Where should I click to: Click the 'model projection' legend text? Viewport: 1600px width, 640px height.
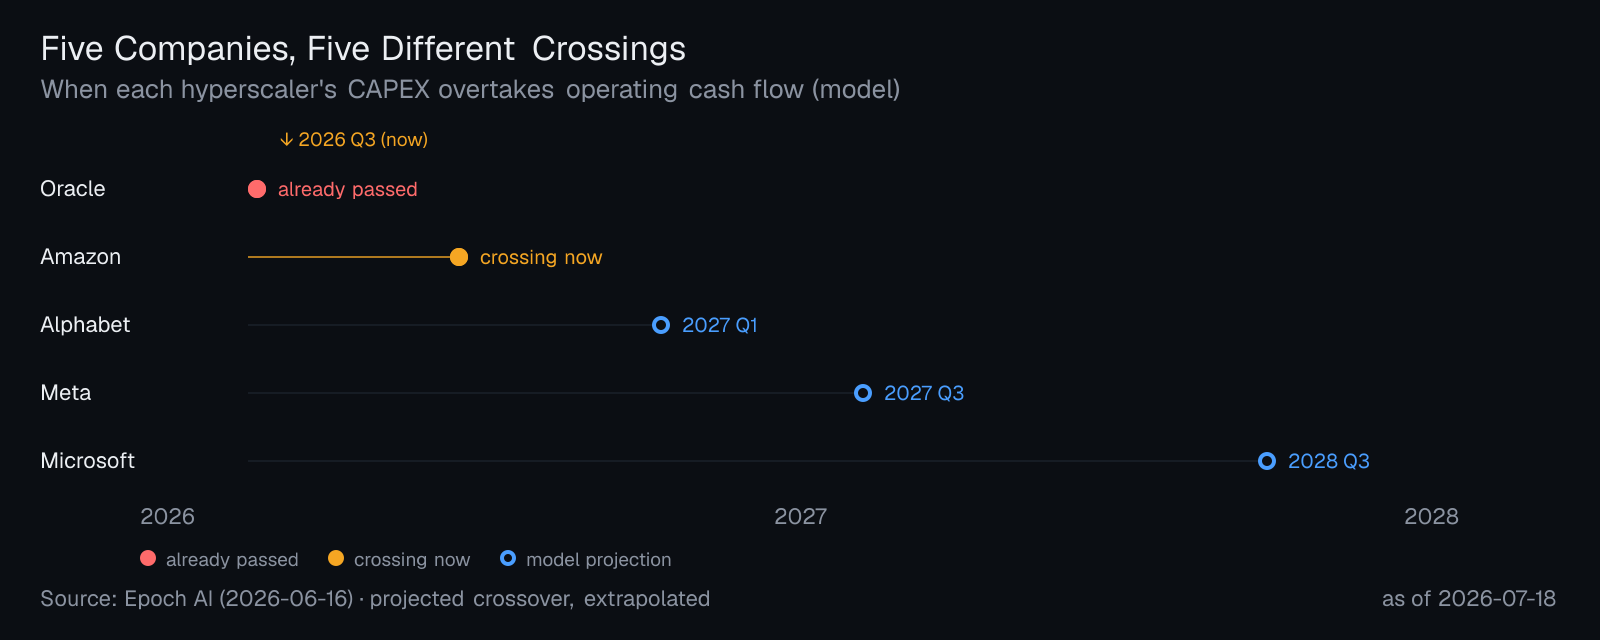point(599,560)
